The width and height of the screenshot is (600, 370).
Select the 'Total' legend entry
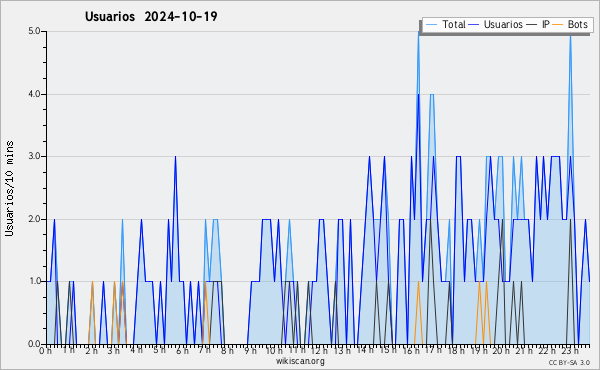[454, 24]
